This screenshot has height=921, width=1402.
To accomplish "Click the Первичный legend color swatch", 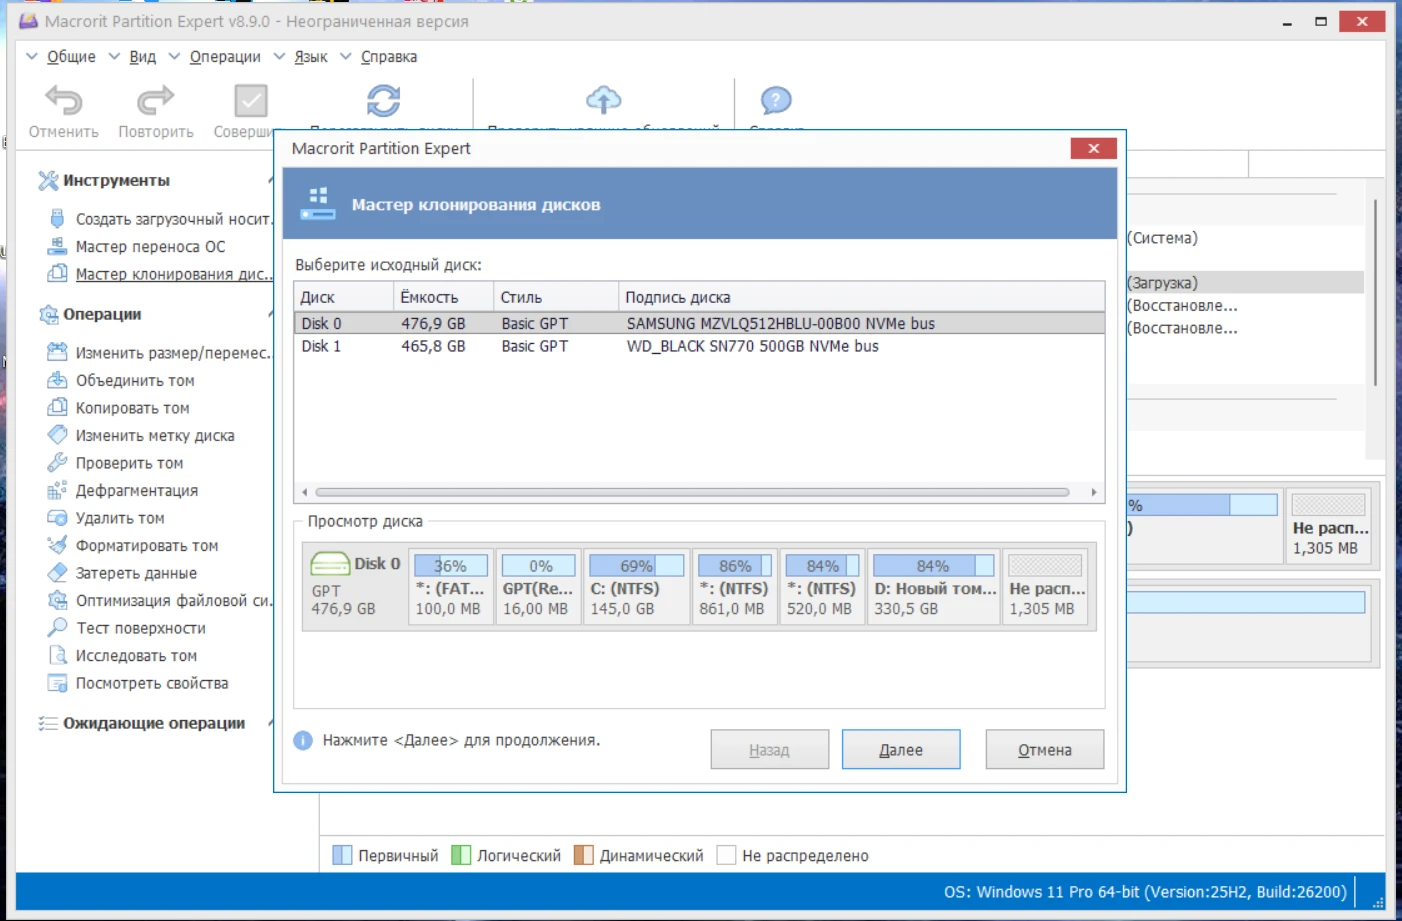I will pos(342,855).
